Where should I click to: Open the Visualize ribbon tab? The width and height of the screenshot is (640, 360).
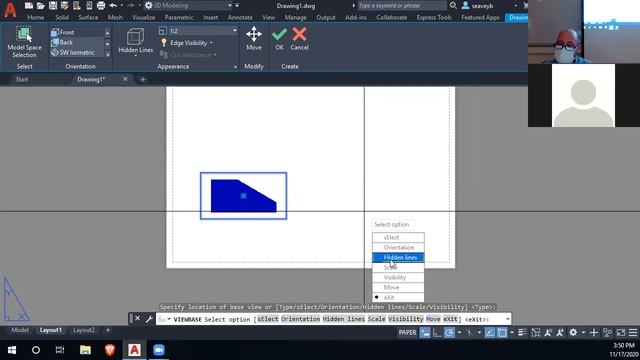[x=144, y=18]
